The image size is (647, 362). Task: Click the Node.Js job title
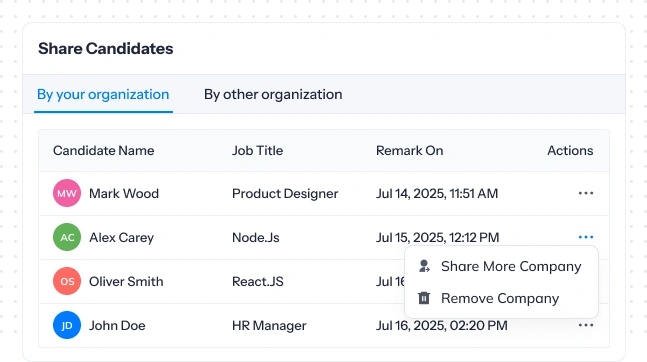[256, 238]
